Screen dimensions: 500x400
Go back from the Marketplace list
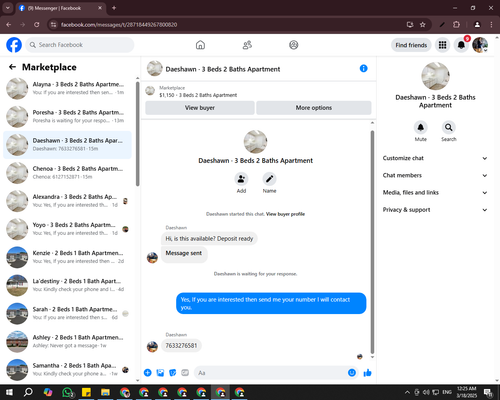coord(12,67)
